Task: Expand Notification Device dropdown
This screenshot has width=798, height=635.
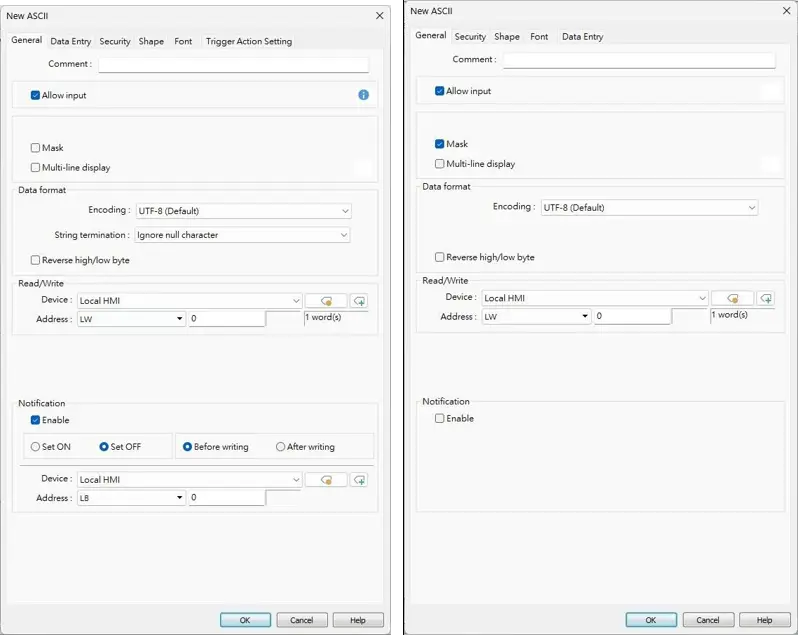Action: click(x=190, y=480)
